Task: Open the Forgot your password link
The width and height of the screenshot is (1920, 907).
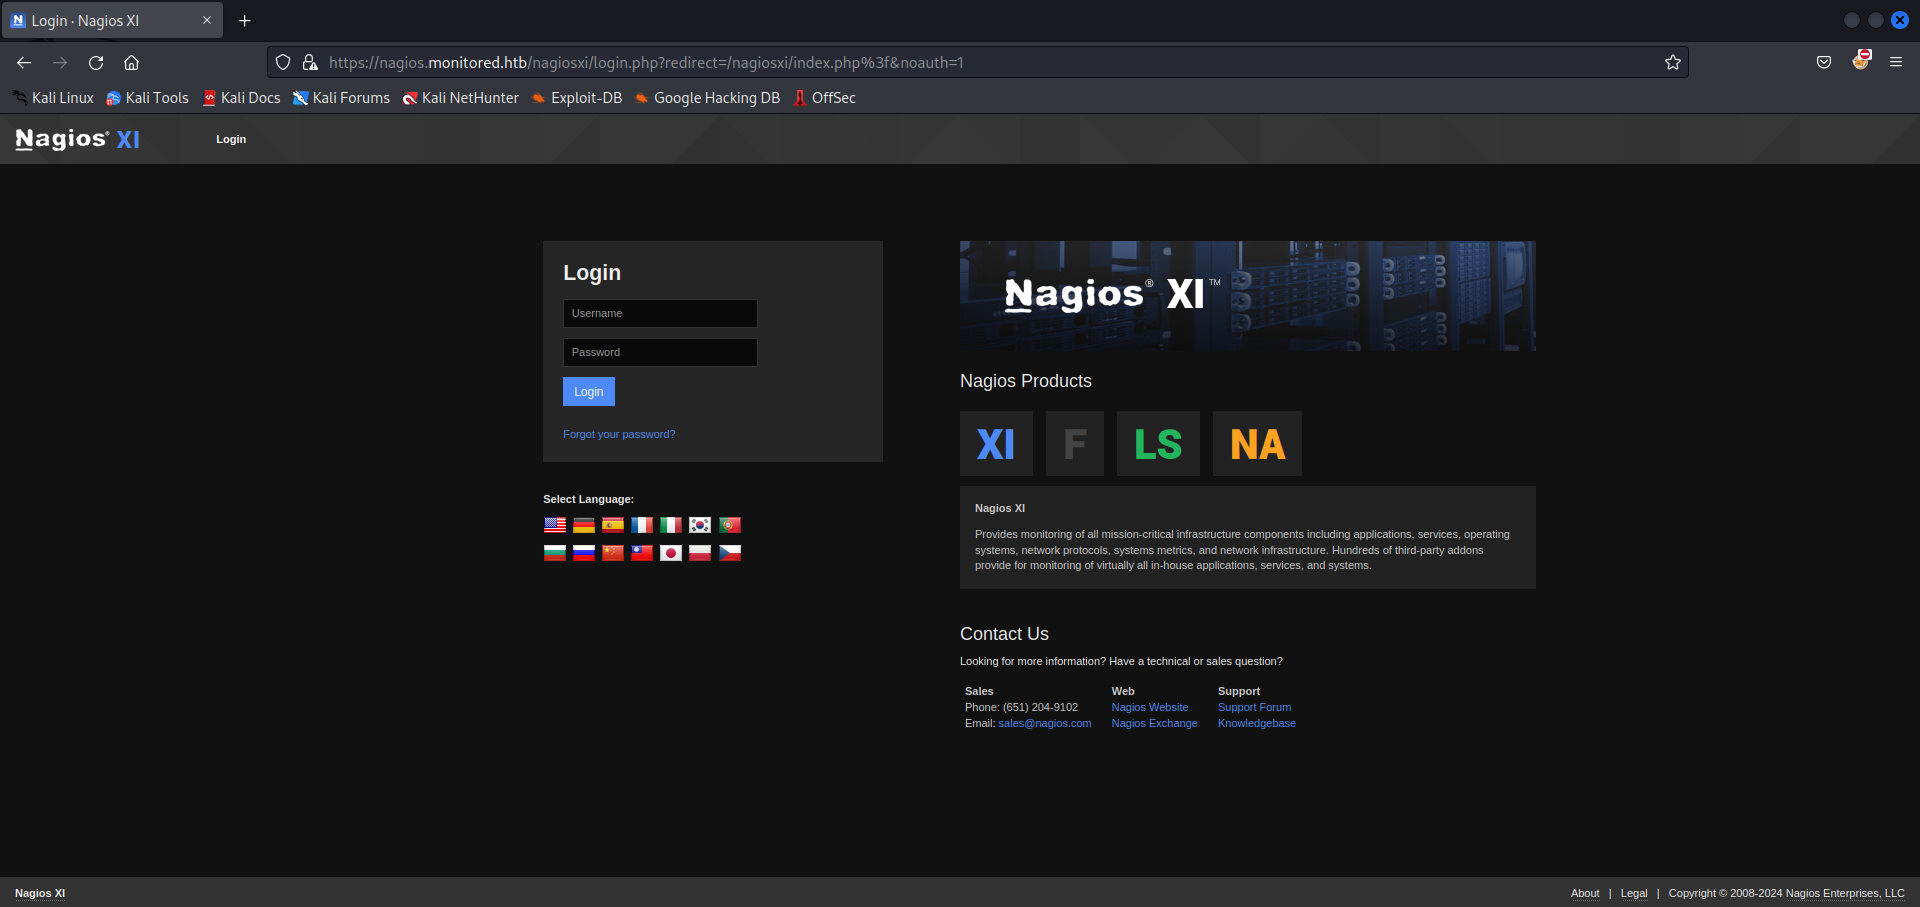Action: (x=619, y=434)
